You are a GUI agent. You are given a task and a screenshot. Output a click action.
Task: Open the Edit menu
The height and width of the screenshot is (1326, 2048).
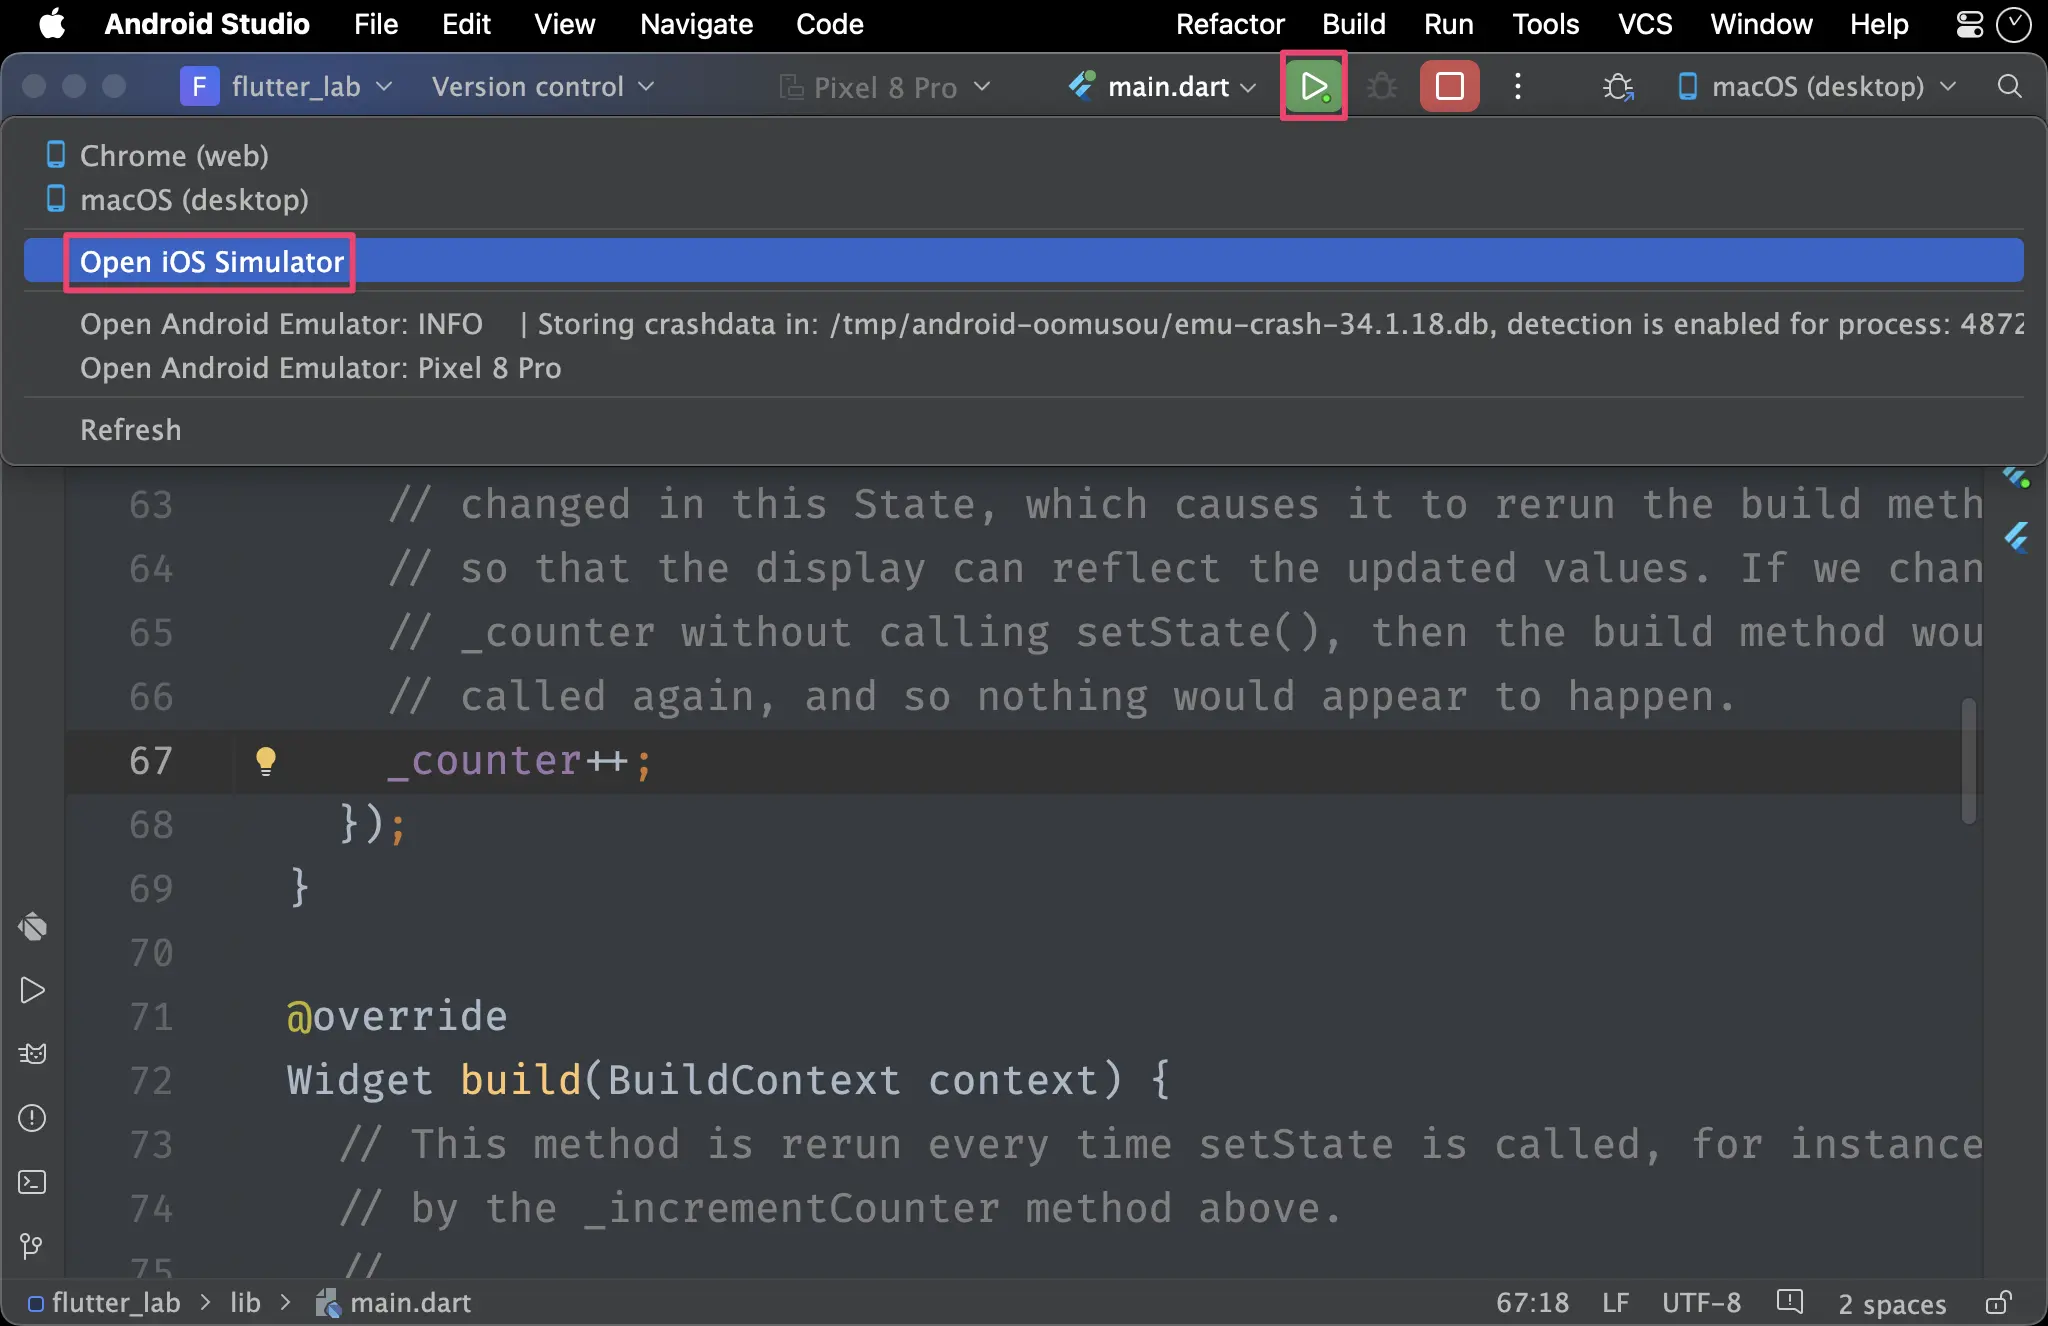tap(466, 24)
